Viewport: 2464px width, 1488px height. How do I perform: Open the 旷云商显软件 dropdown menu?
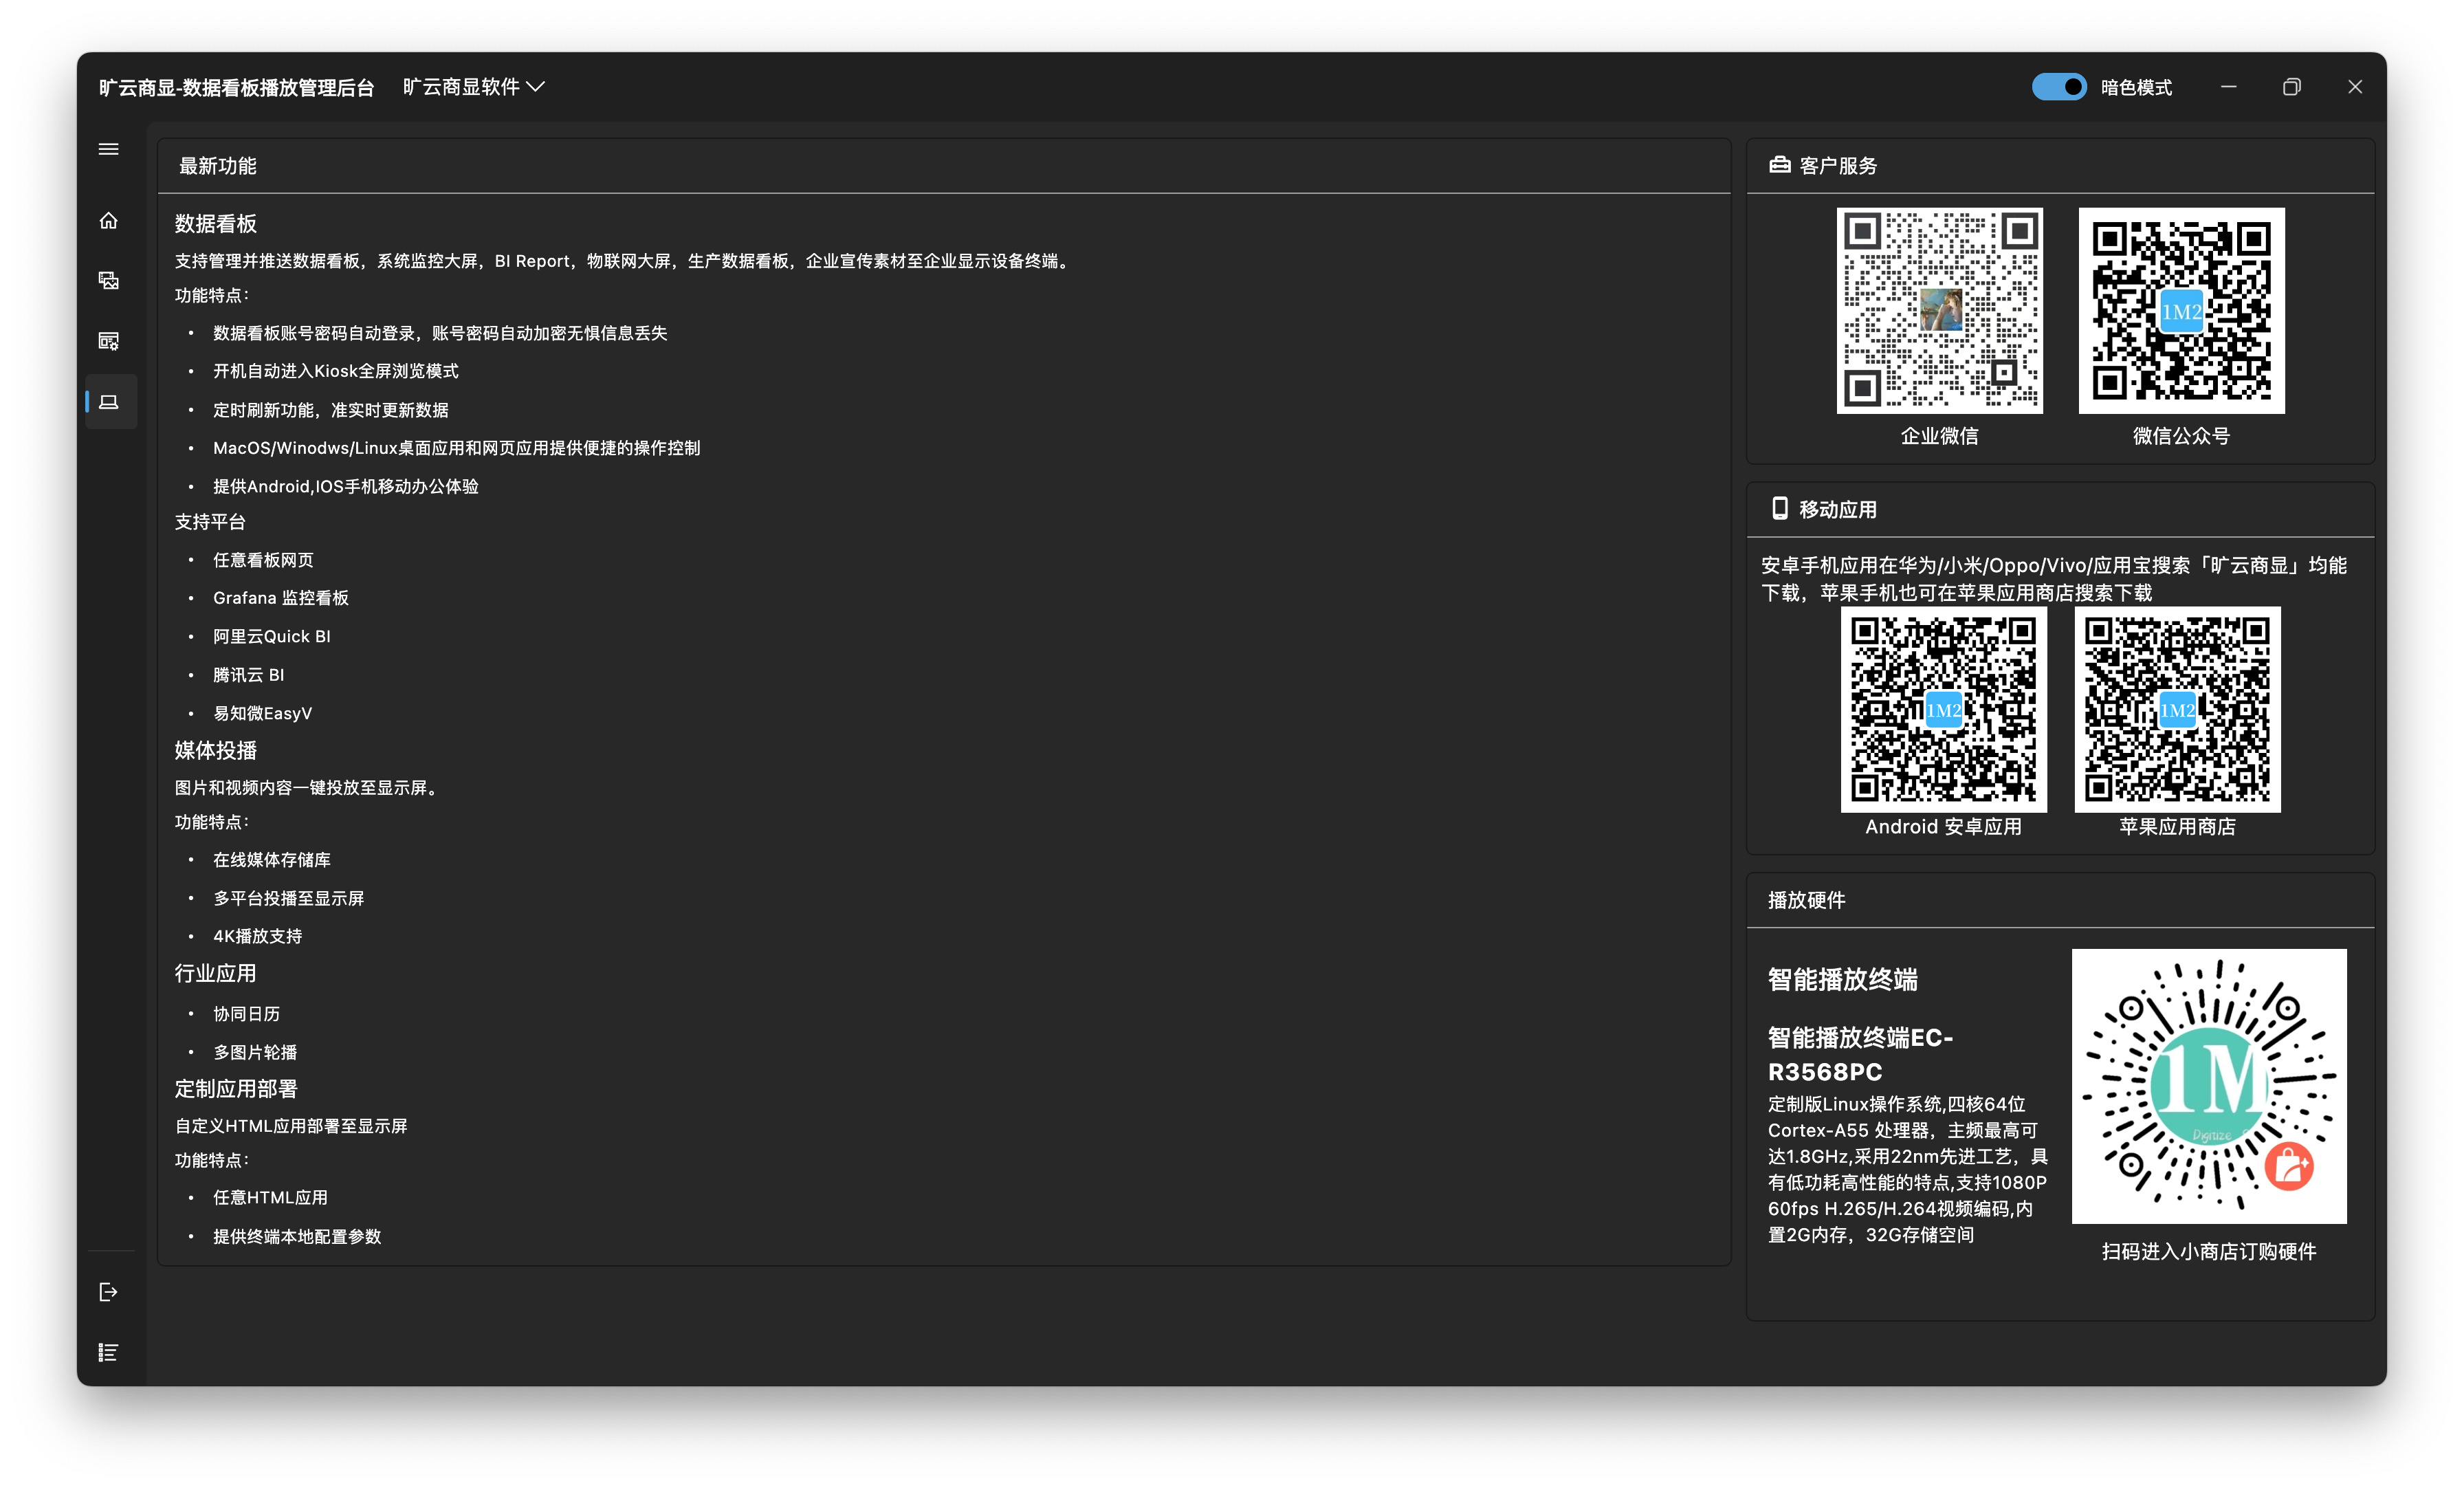click(x=474, y=87)
